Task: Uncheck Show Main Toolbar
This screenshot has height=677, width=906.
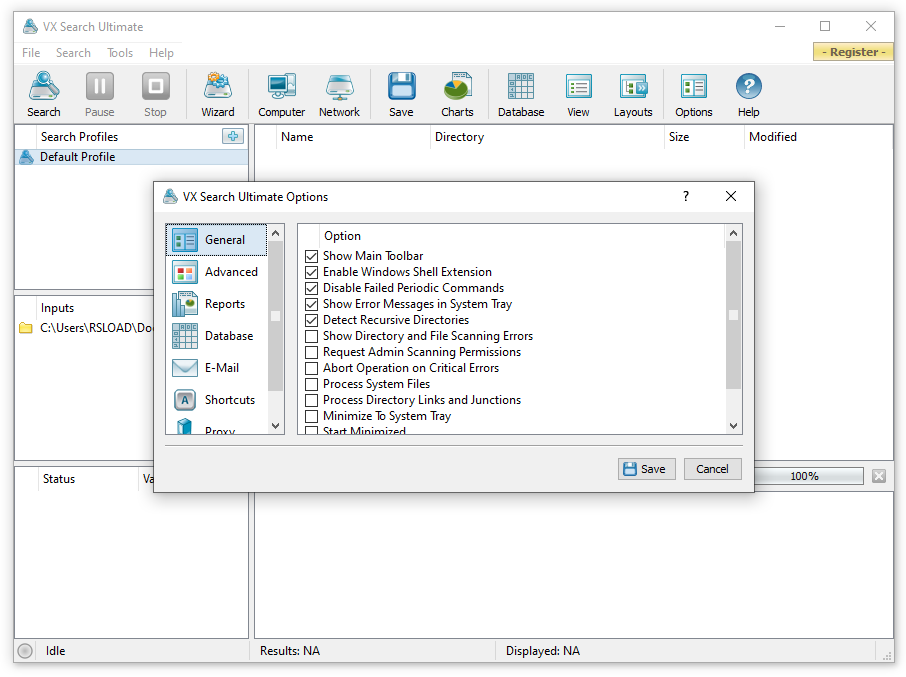Action: click(x=311, y=256)
